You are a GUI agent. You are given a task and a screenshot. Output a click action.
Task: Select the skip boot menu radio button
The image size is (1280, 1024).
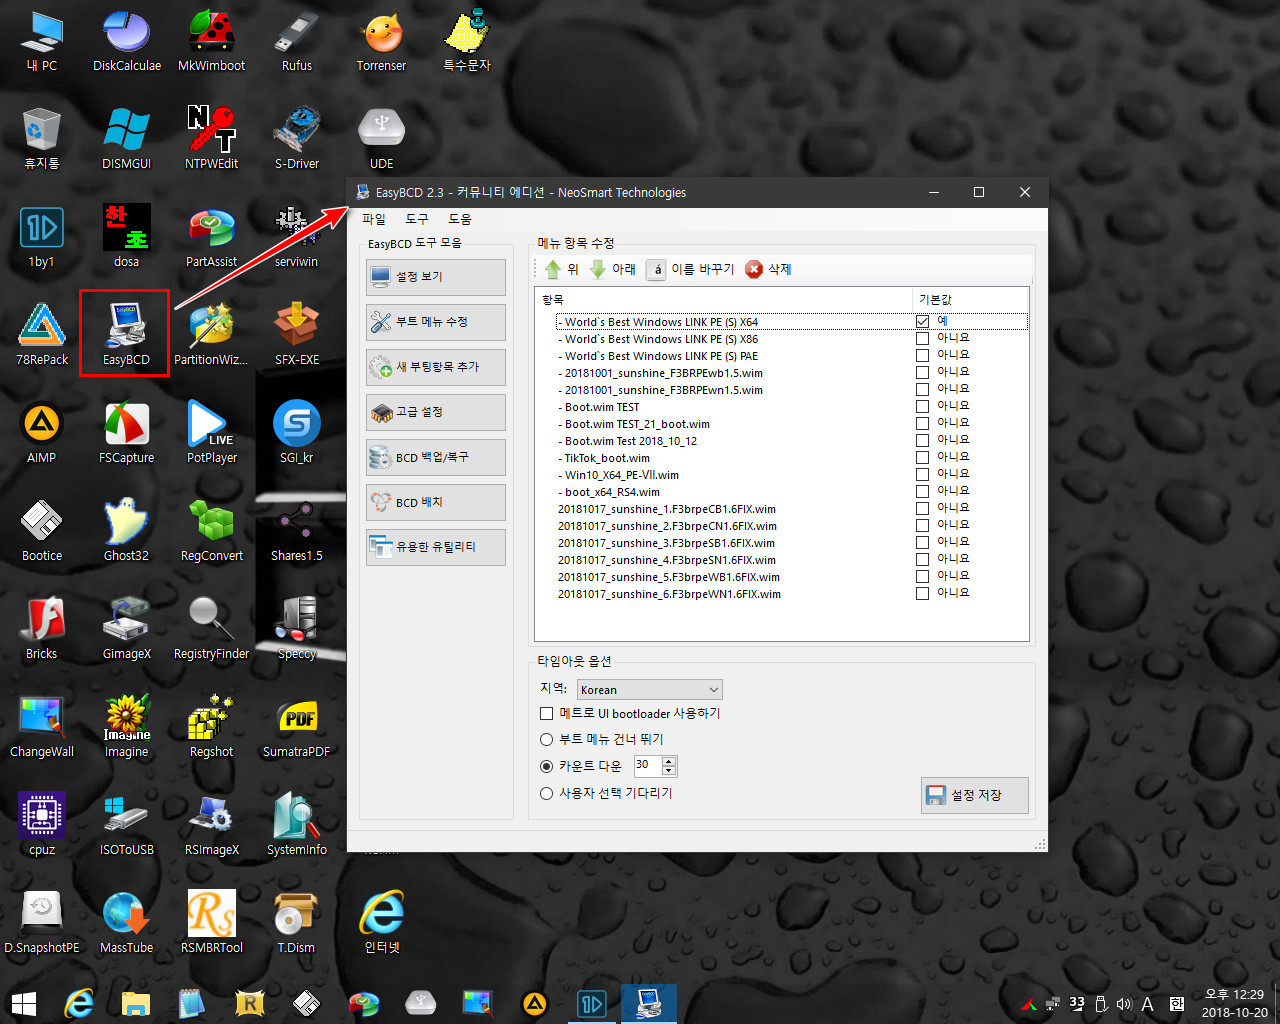[x=546, y=739]
